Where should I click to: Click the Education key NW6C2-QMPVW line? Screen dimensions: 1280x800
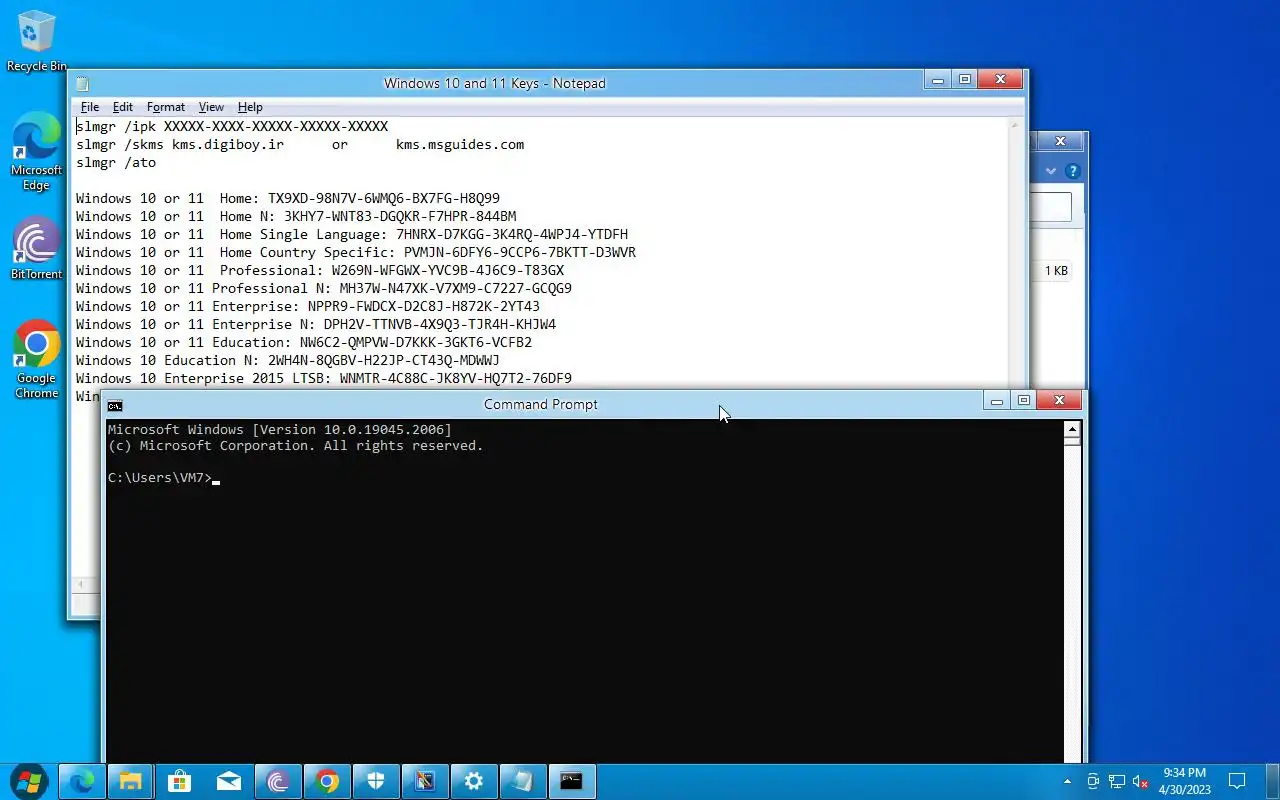click(304, 343)
